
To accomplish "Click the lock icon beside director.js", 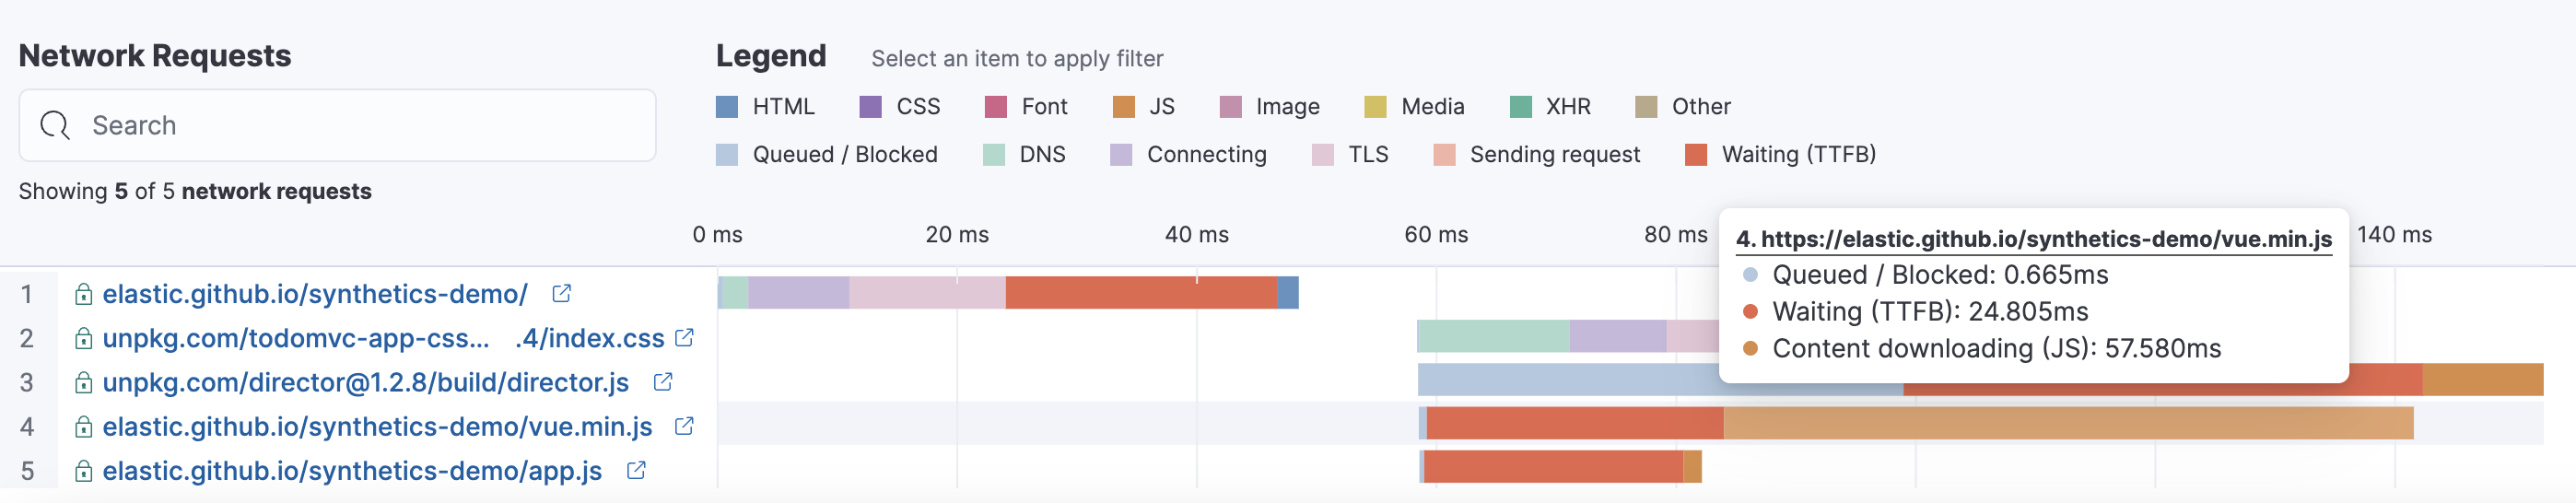I will click(84, 383).
